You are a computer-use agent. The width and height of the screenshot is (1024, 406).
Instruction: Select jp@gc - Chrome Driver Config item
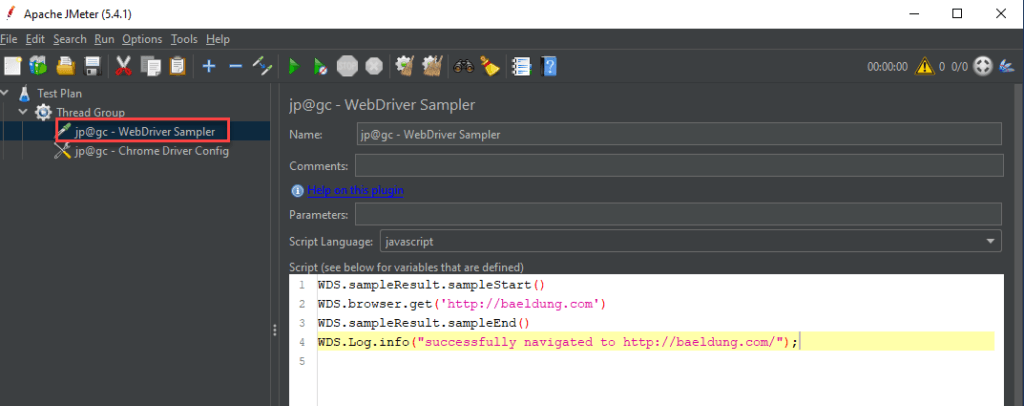[152, 151]
